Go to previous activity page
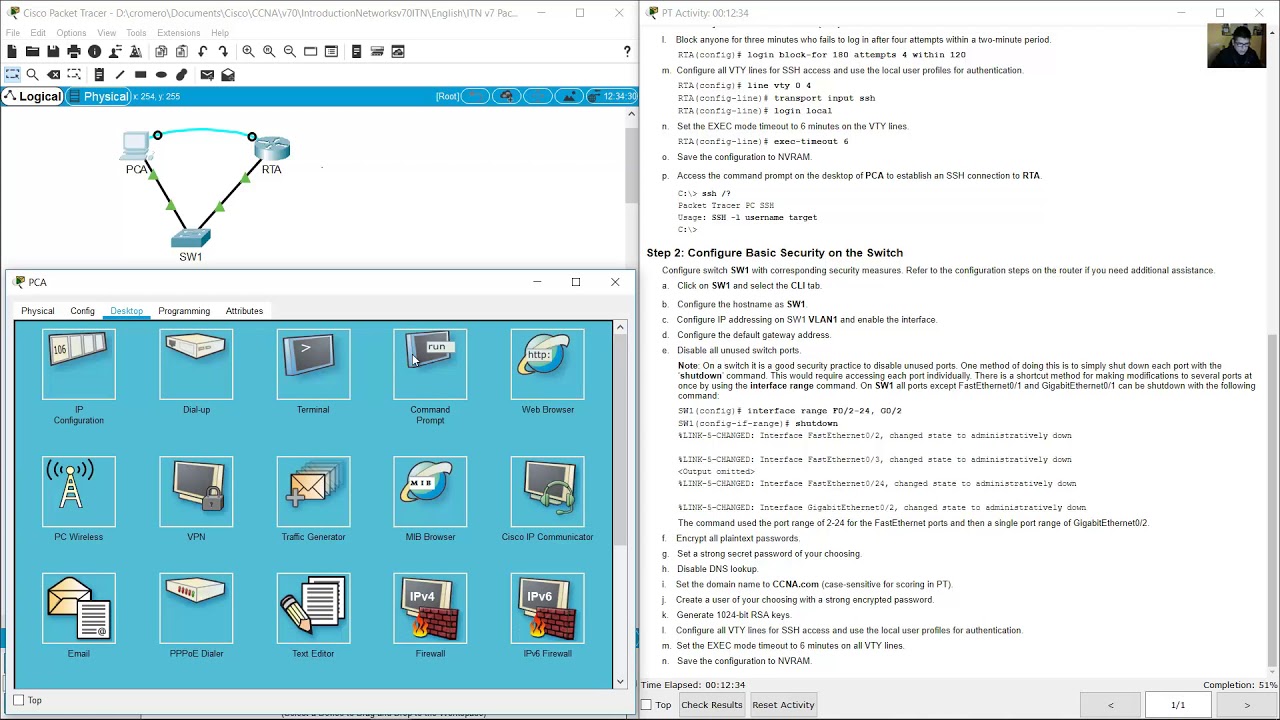1280x720 pixels. [x=1110, y=705]
